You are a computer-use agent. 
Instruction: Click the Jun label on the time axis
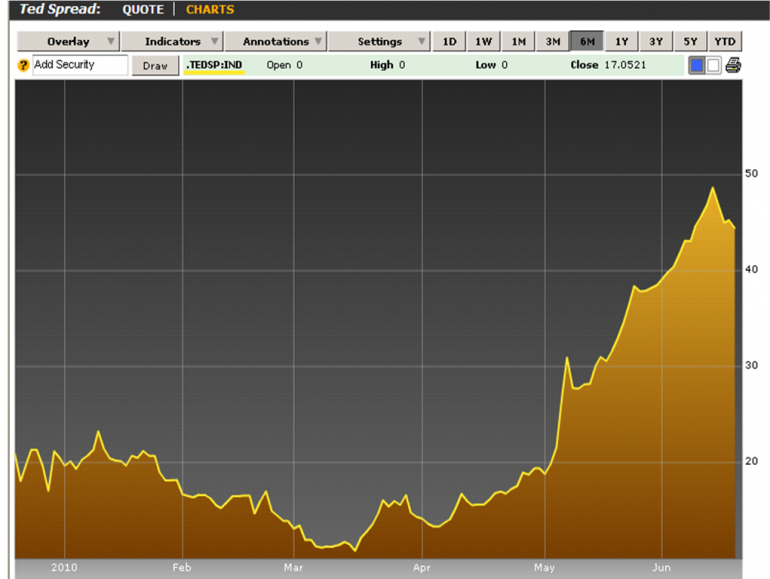(x=661, y=567)
